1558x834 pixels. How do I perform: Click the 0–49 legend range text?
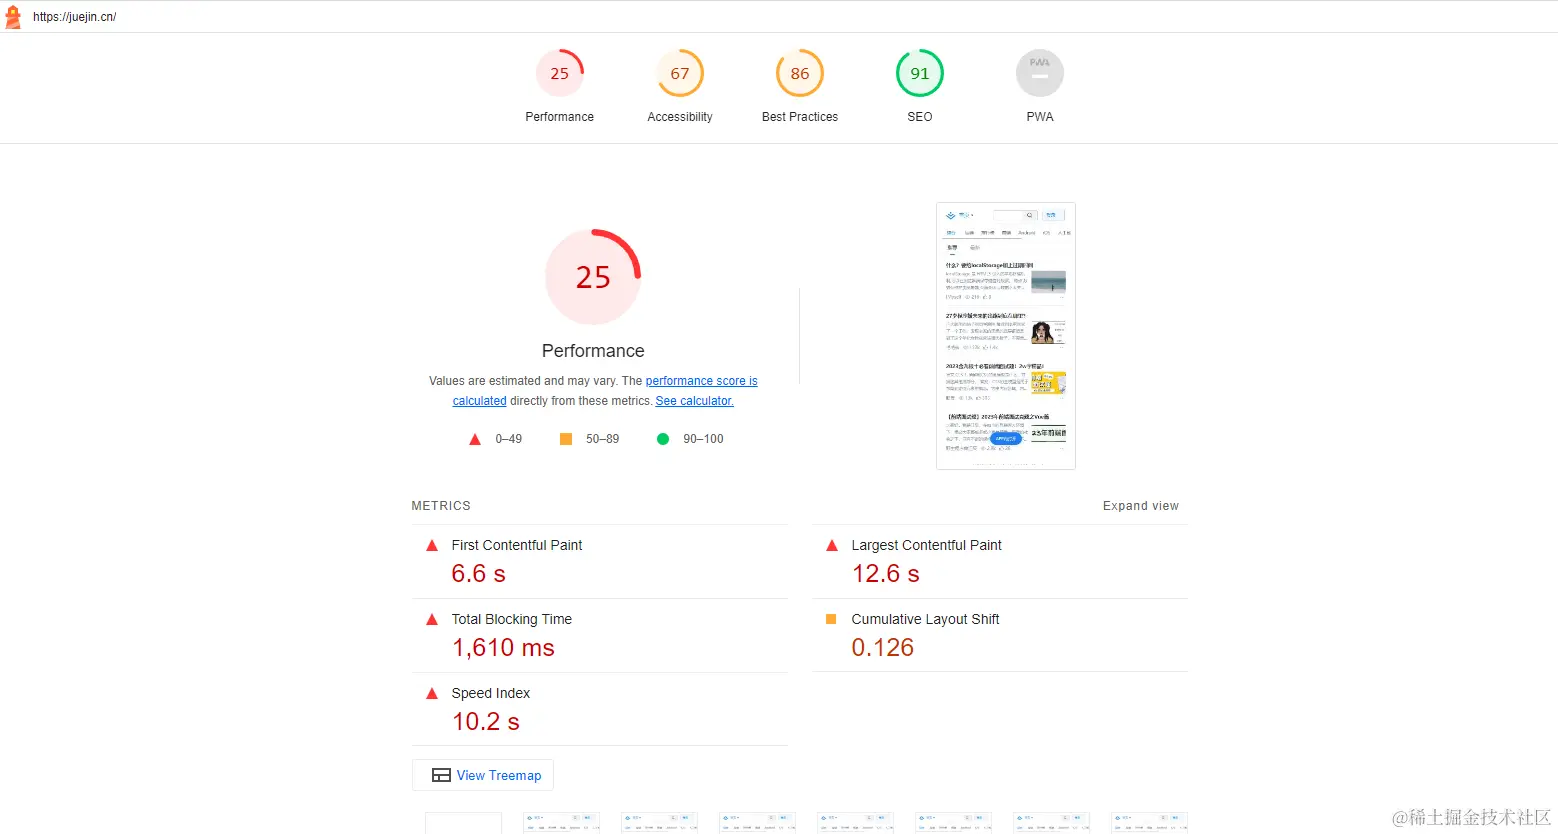pos(509,439)
